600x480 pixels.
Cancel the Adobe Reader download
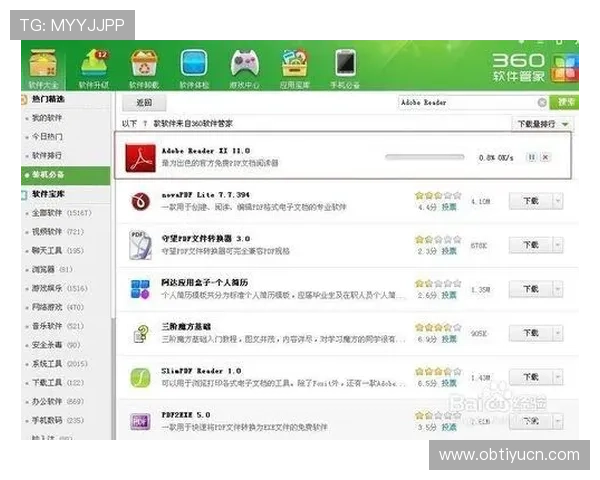546,157
